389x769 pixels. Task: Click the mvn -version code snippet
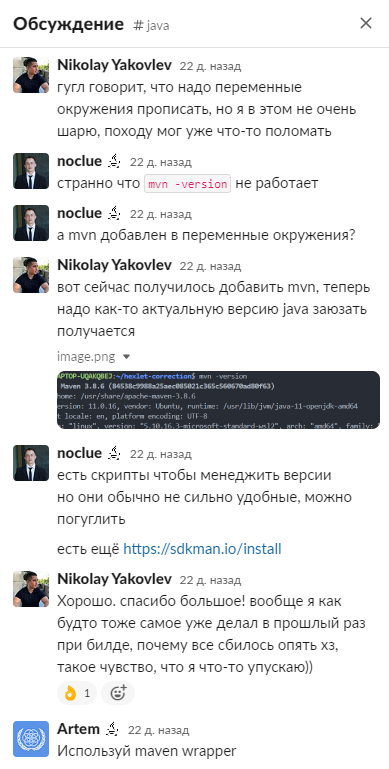click(x=187, y=184)
